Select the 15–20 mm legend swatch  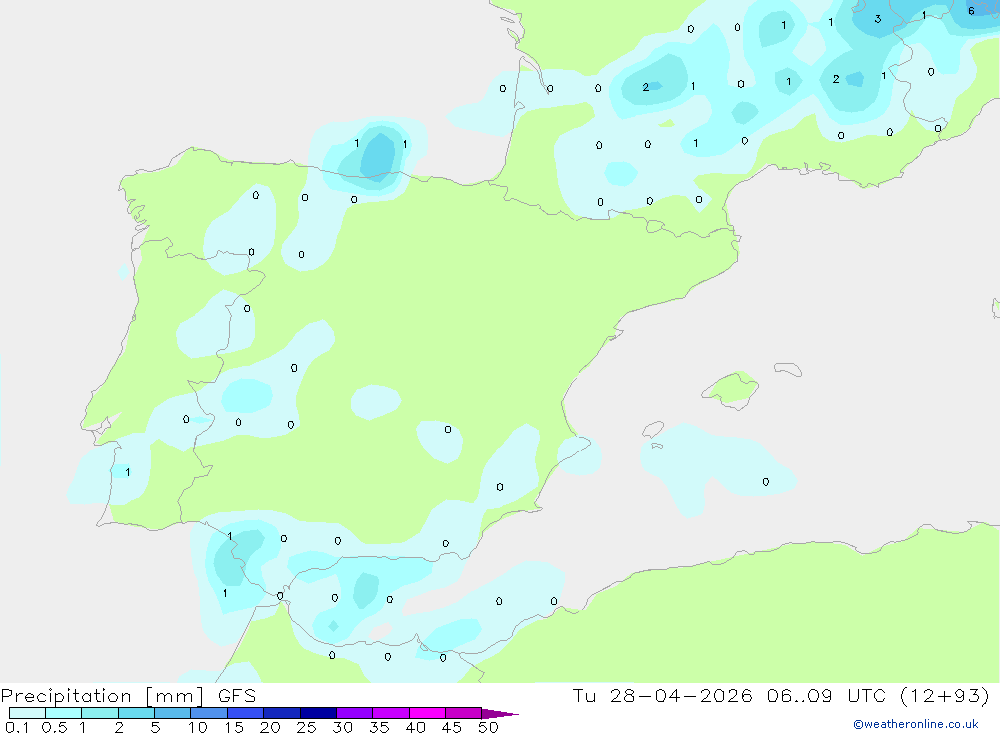click(x=246, y=713)
